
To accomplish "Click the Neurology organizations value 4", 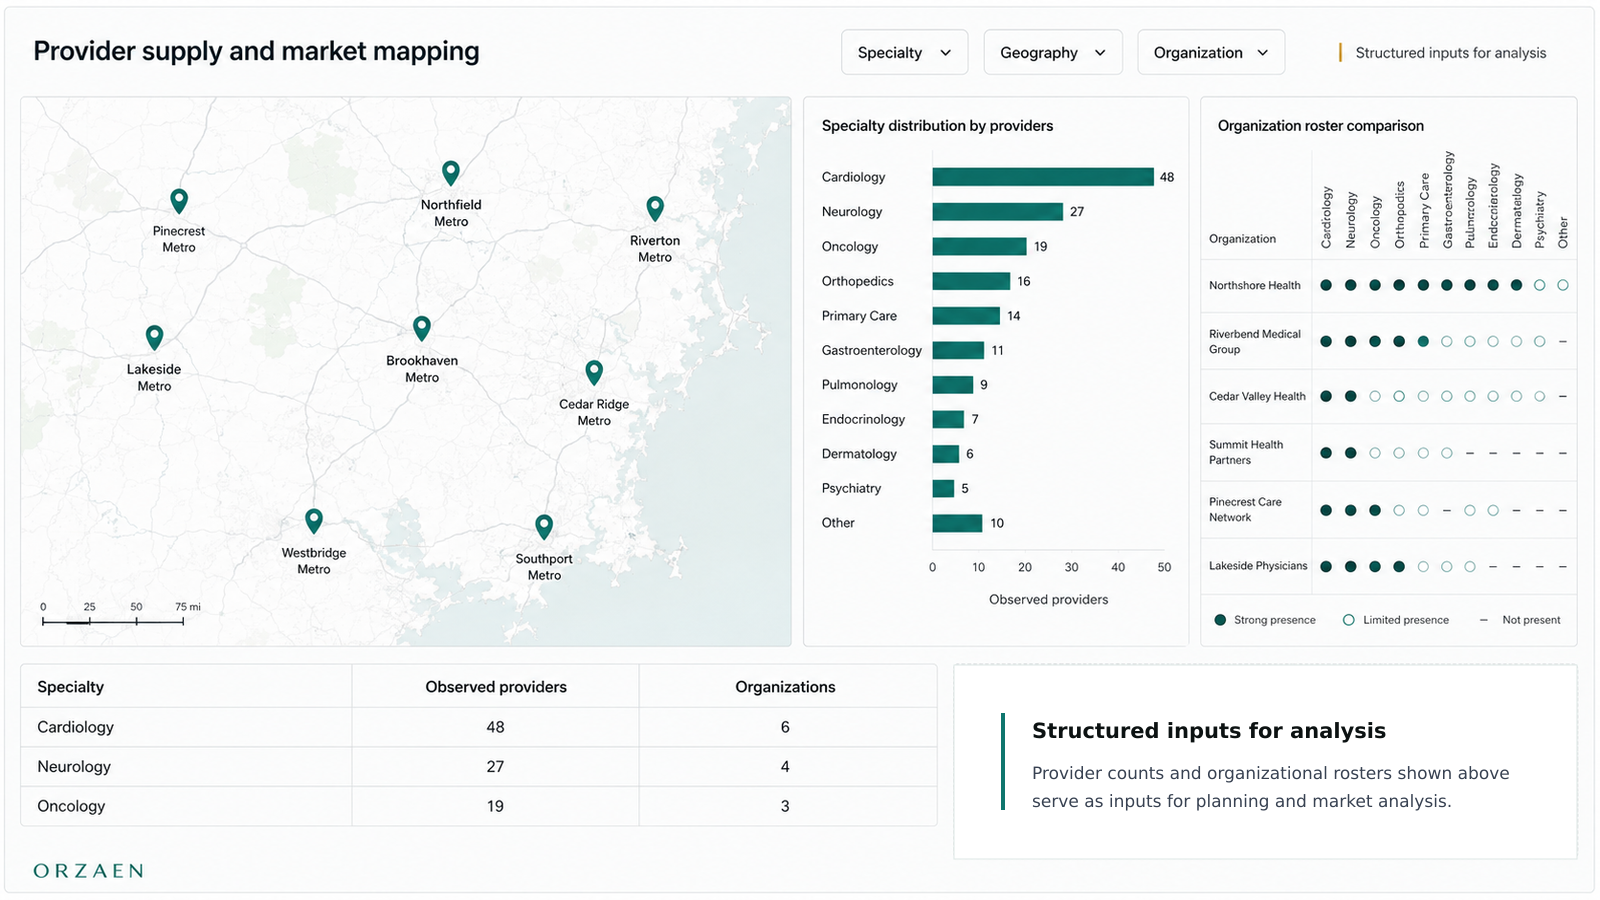I will [x=785, y=767].
